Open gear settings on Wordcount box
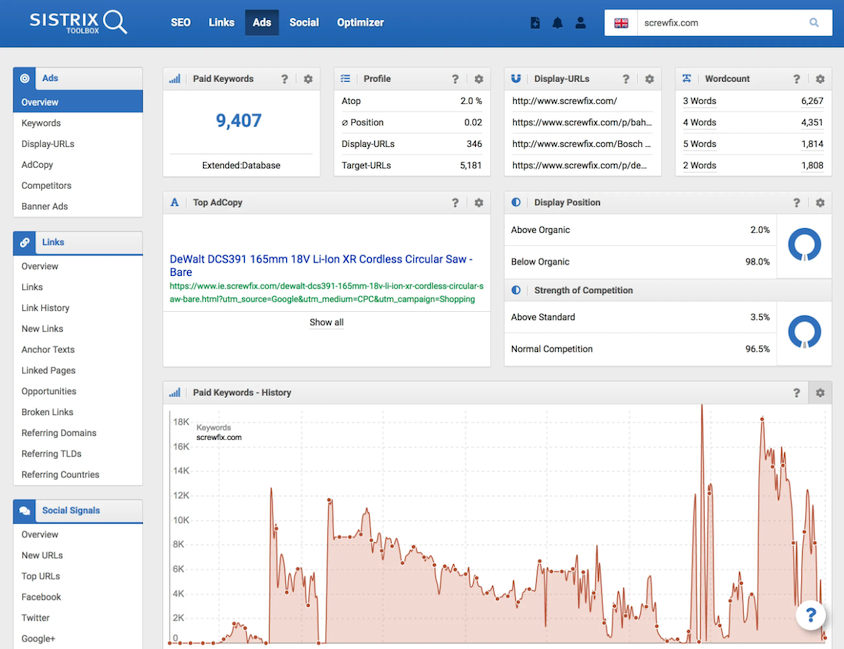 [x=820, y=79]
